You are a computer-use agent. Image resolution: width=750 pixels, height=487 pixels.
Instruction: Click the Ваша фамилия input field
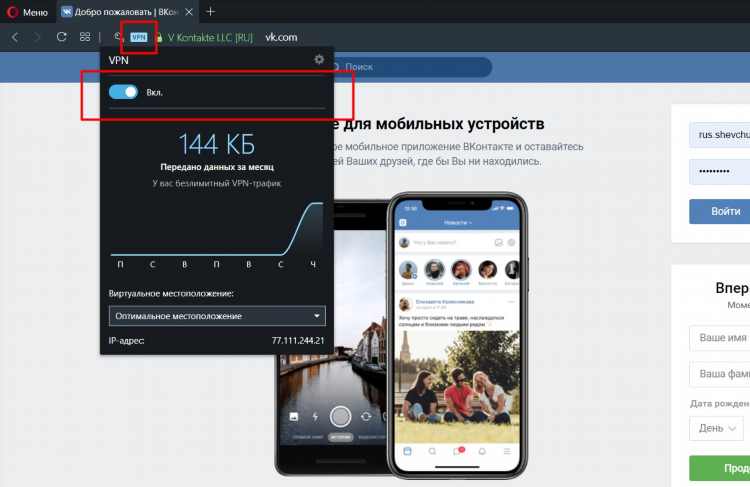(719, 374)
